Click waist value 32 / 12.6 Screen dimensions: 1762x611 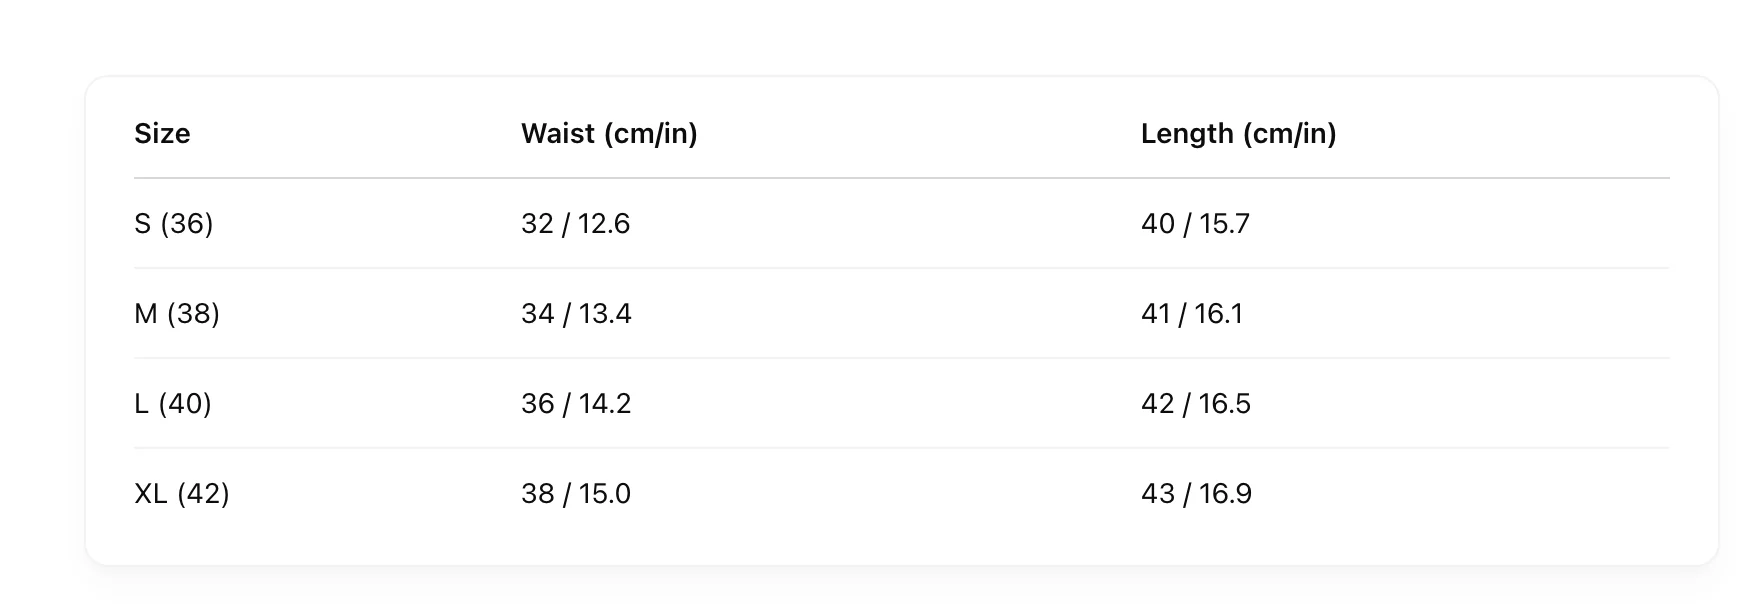coord(575,223)
